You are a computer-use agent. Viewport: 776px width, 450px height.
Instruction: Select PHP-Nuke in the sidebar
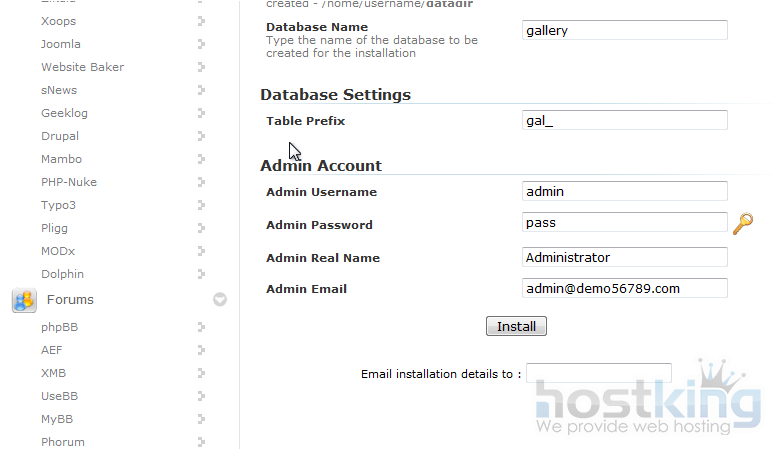(69, 182)
